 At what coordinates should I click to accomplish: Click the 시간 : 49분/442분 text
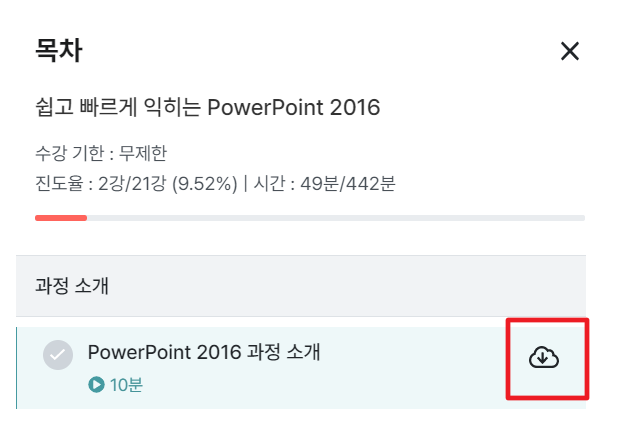pyautogui.click(x=324, y=184)
